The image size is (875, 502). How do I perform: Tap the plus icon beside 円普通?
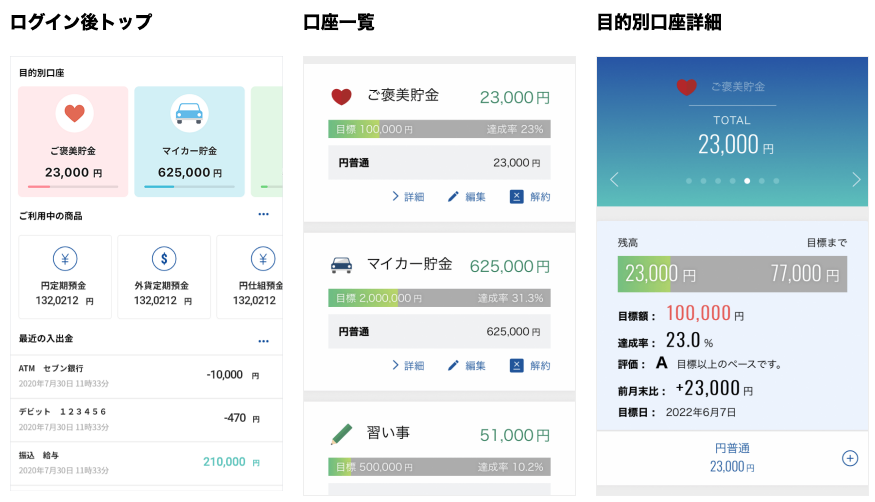(849, 458)
